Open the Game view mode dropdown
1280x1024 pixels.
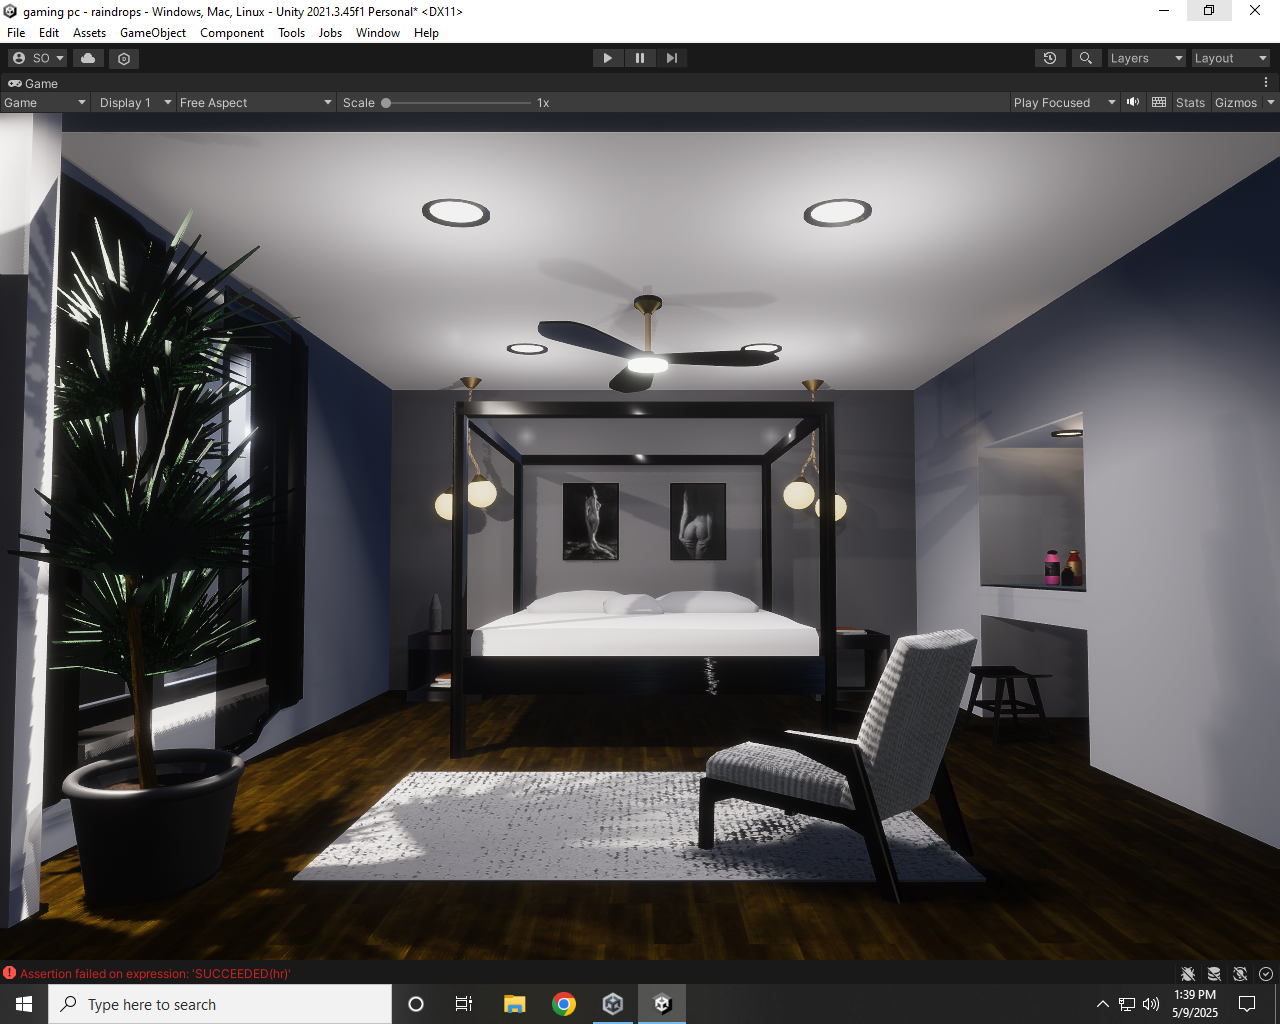coord(45,102)
